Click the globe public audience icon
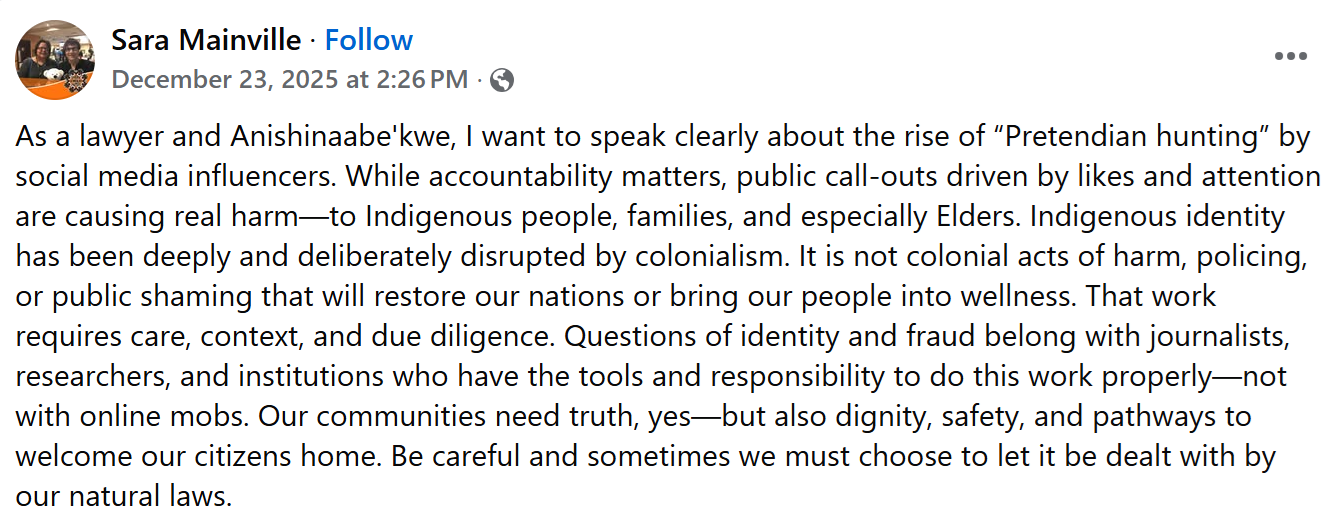Viewport: 1330px width, 519px height. pos(502,80)
